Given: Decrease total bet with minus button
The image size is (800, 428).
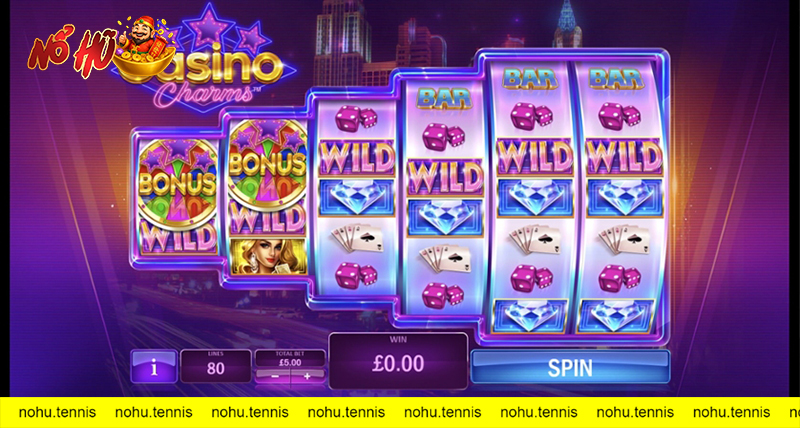Looking at the screenshot, I should click(274, 376).
